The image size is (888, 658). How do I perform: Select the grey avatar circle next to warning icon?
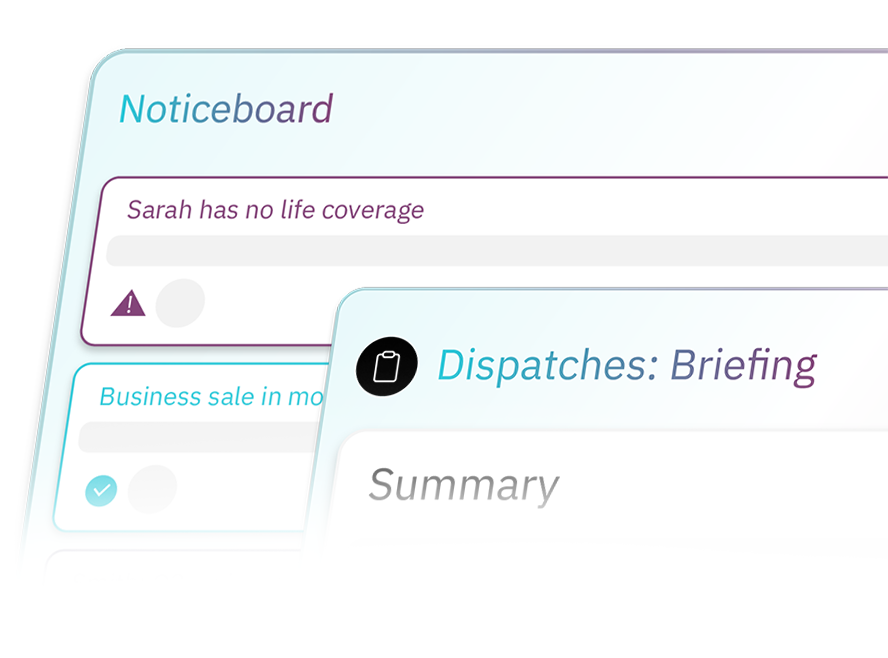[180, 303]
